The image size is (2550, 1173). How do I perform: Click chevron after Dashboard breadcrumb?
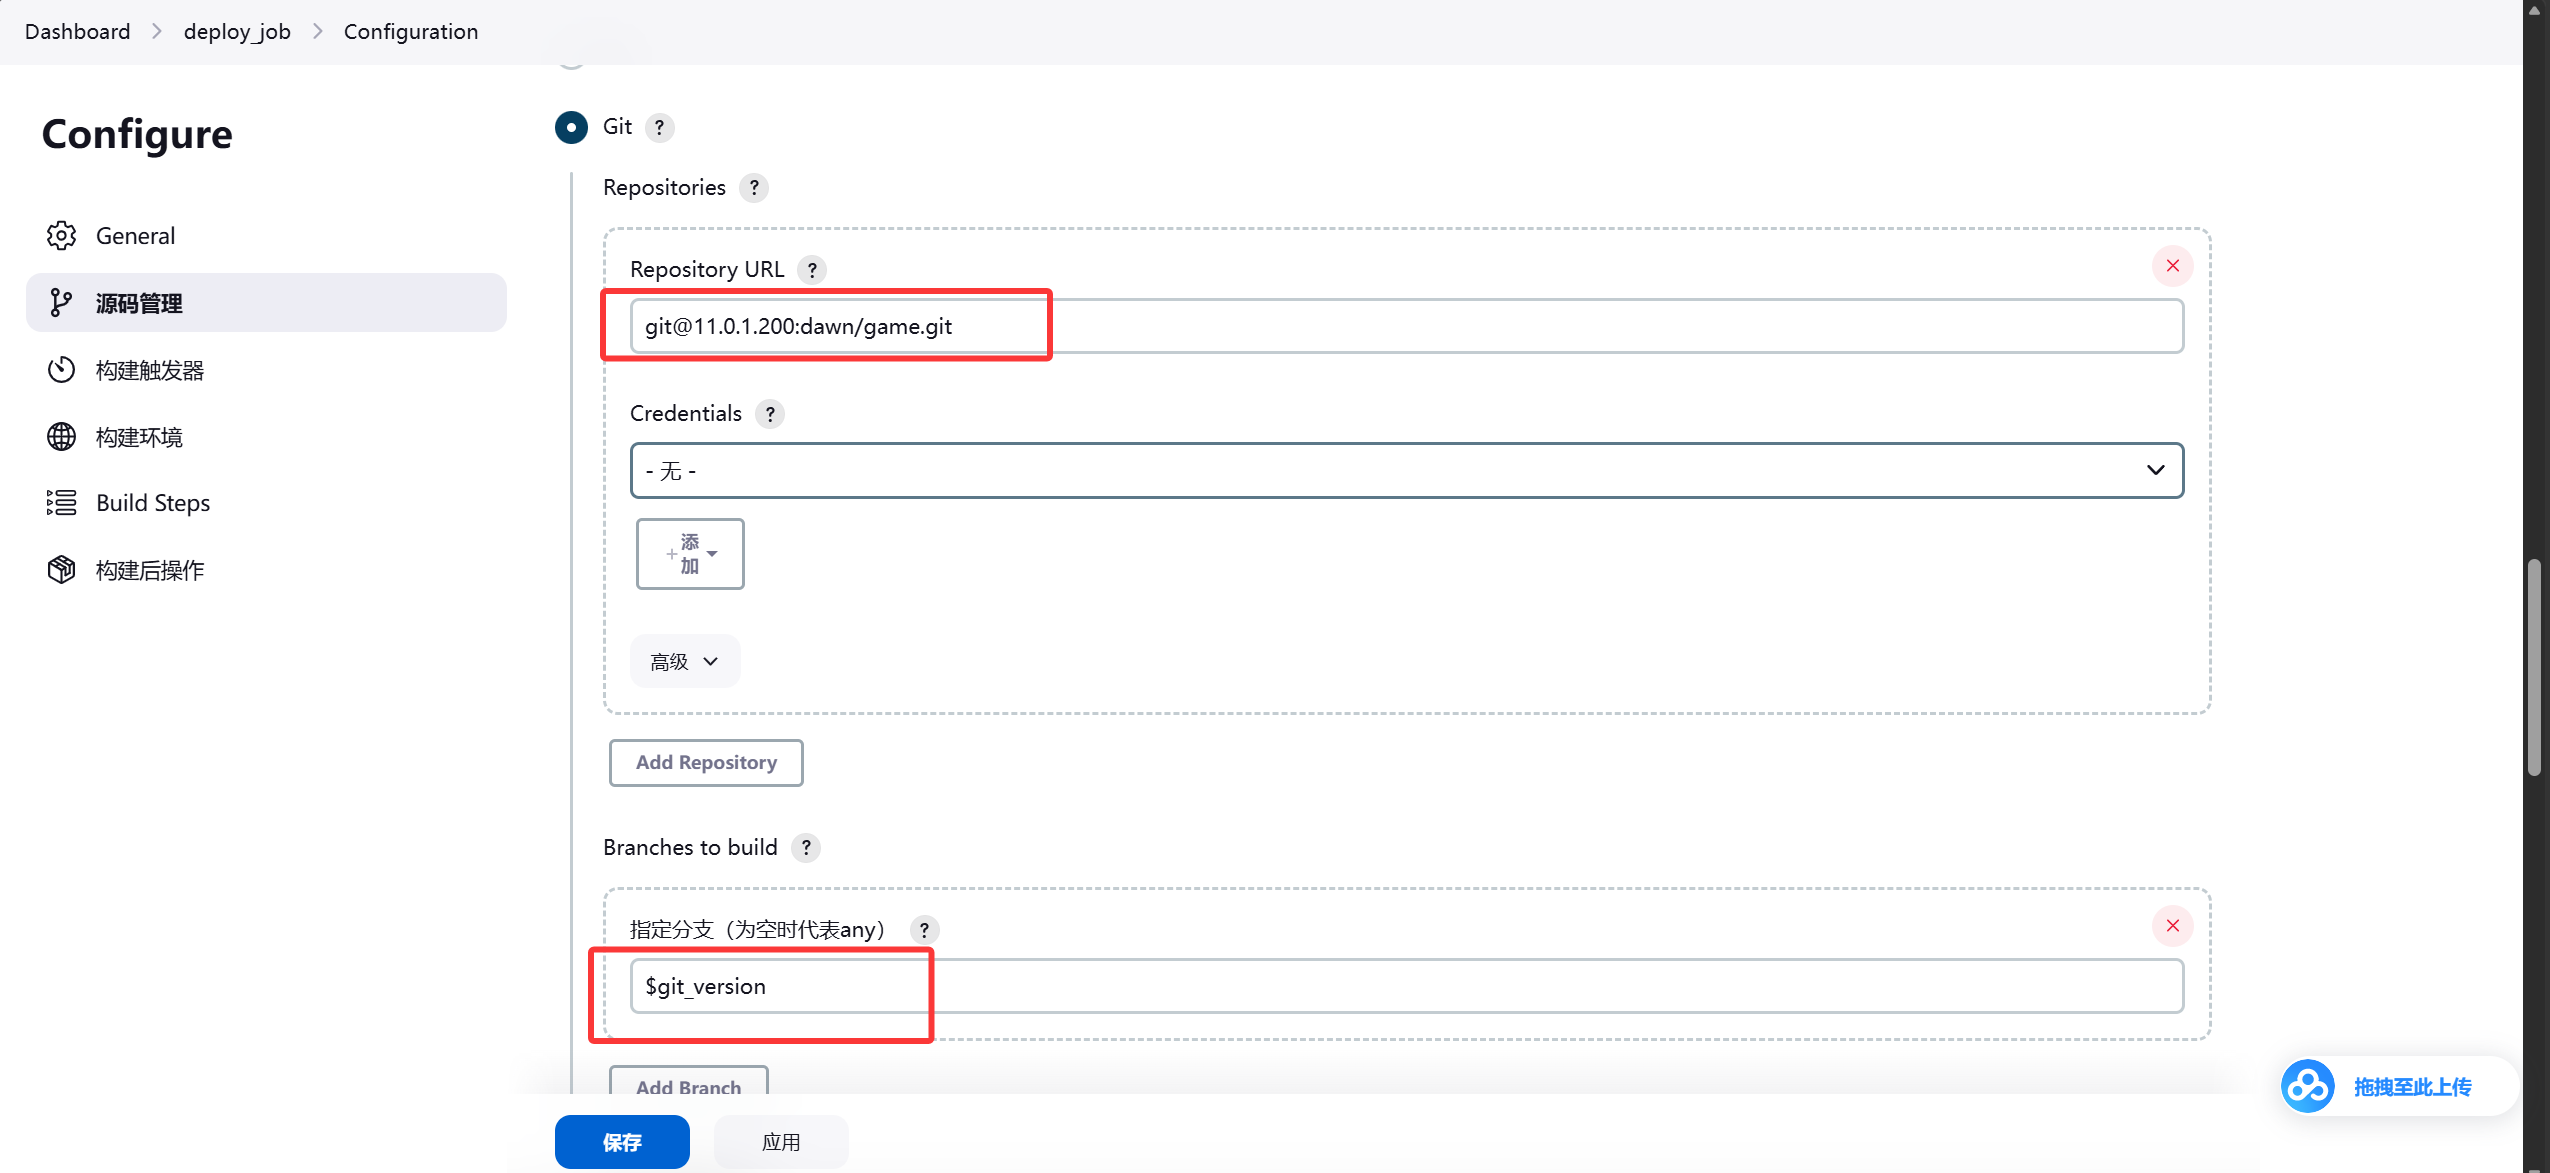pos(157,31)
